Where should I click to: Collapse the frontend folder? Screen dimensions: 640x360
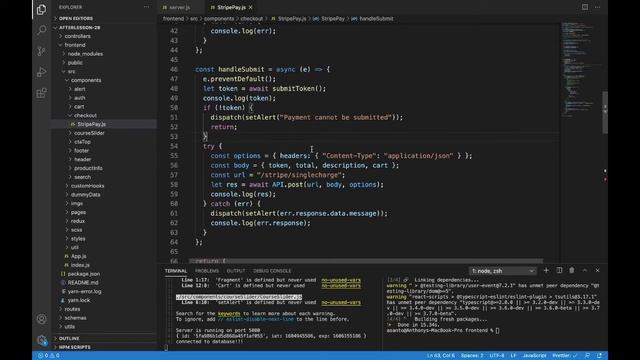75,45
